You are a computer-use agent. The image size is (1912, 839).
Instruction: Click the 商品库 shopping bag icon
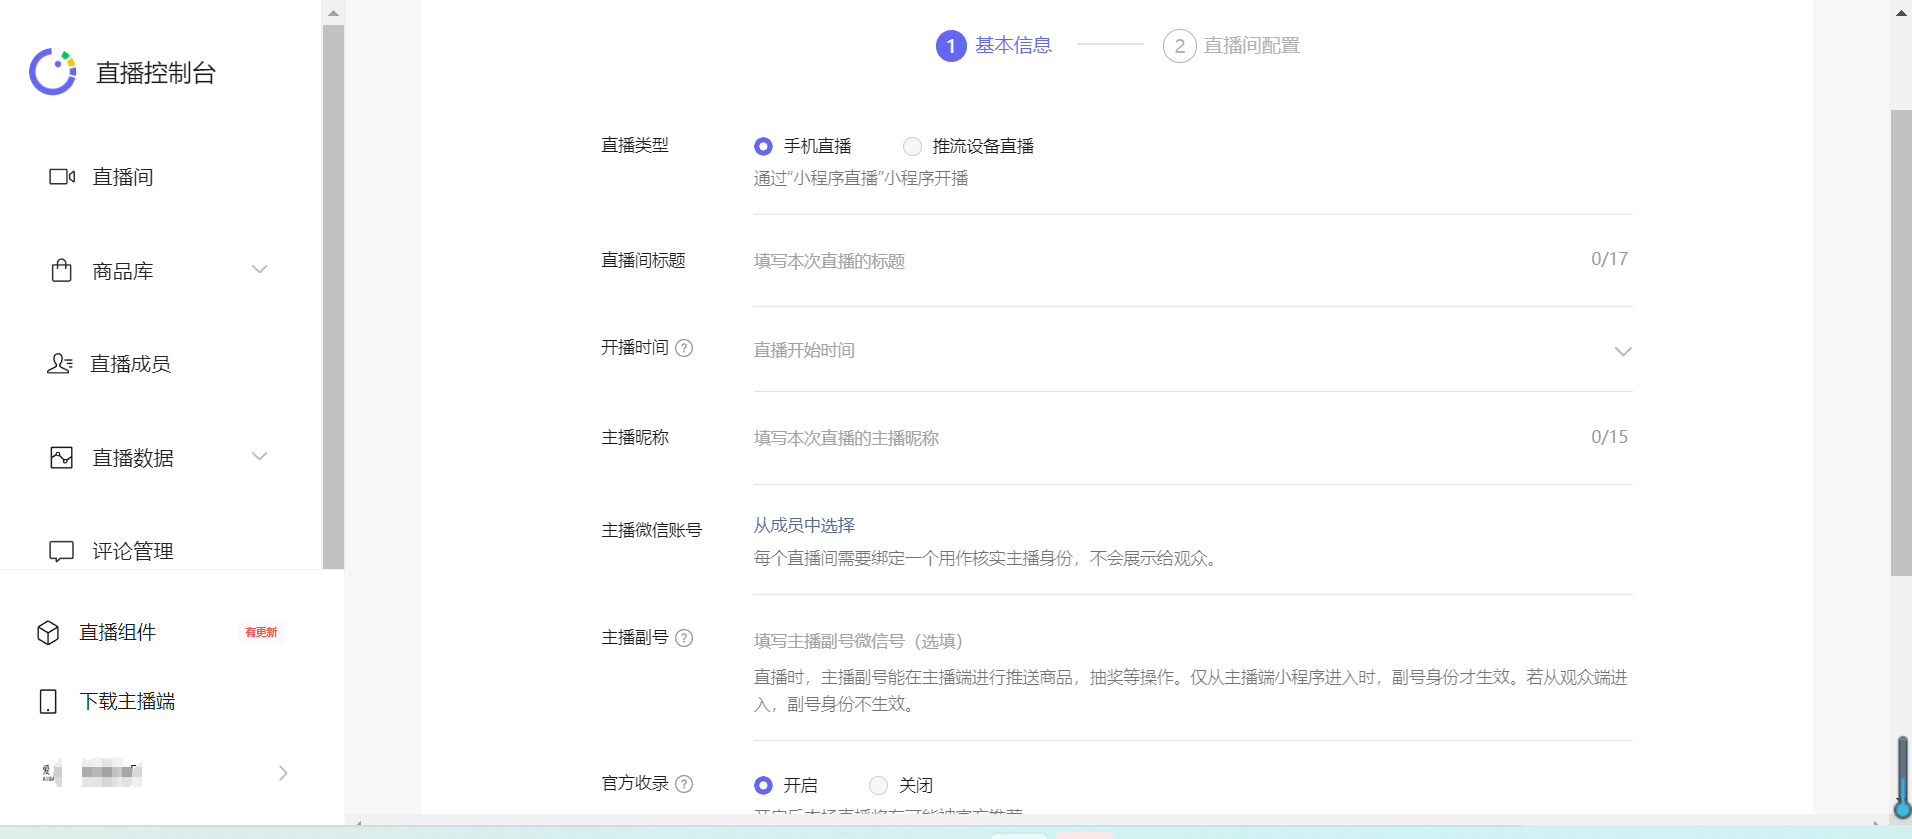click(61, 271)
